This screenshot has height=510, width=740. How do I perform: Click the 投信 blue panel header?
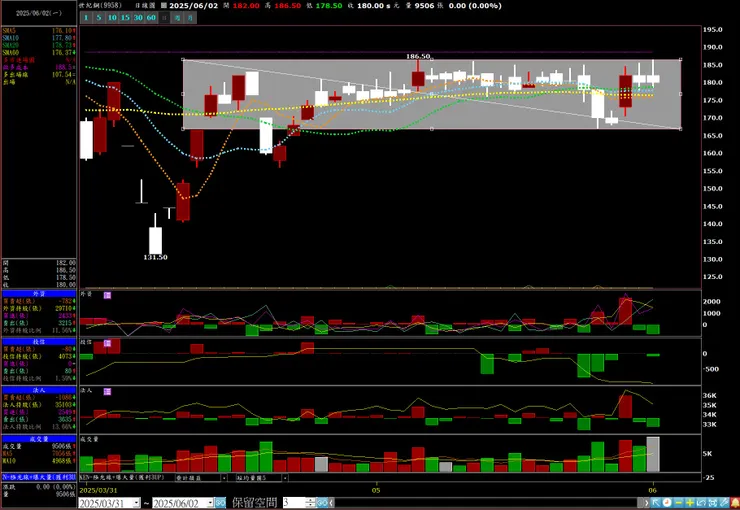pos(39,342)
